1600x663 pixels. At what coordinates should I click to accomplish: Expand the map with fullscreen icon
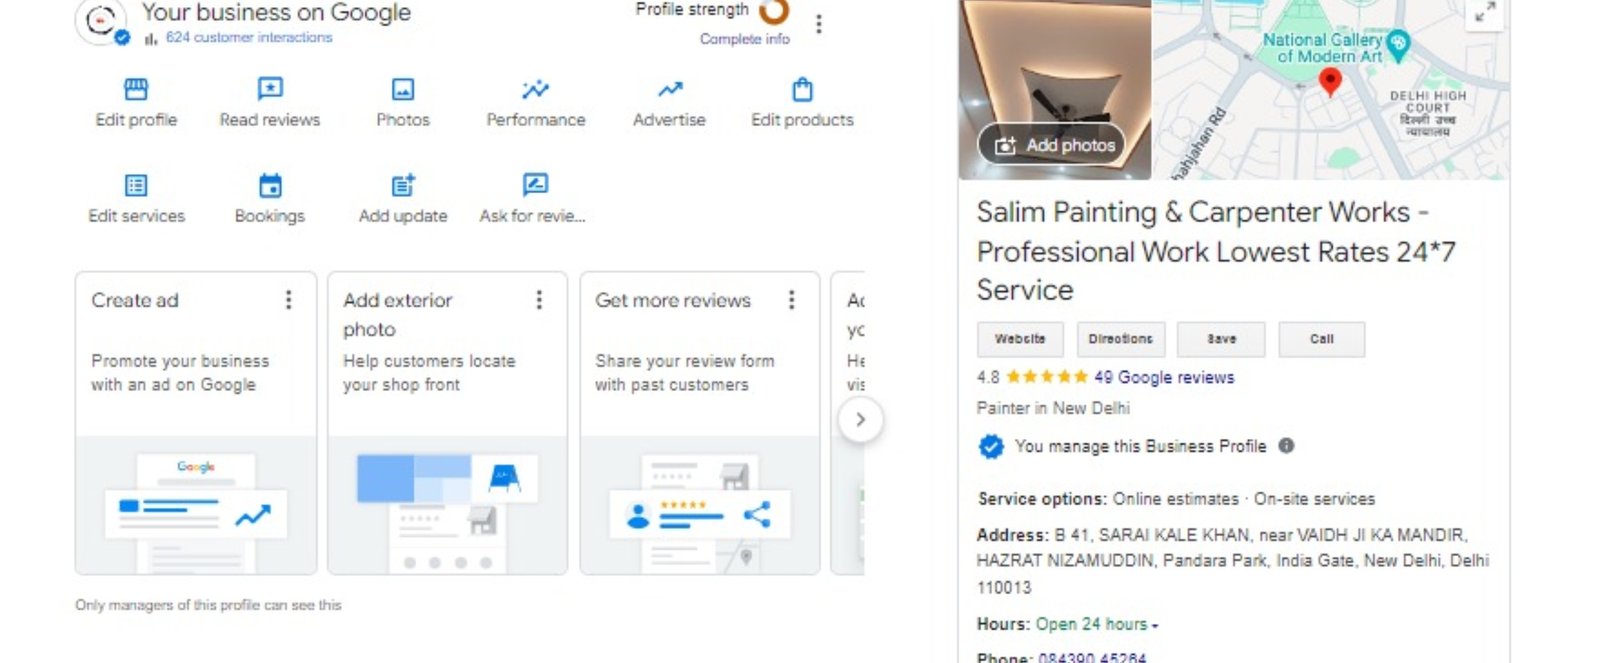tap(1485, 12)
